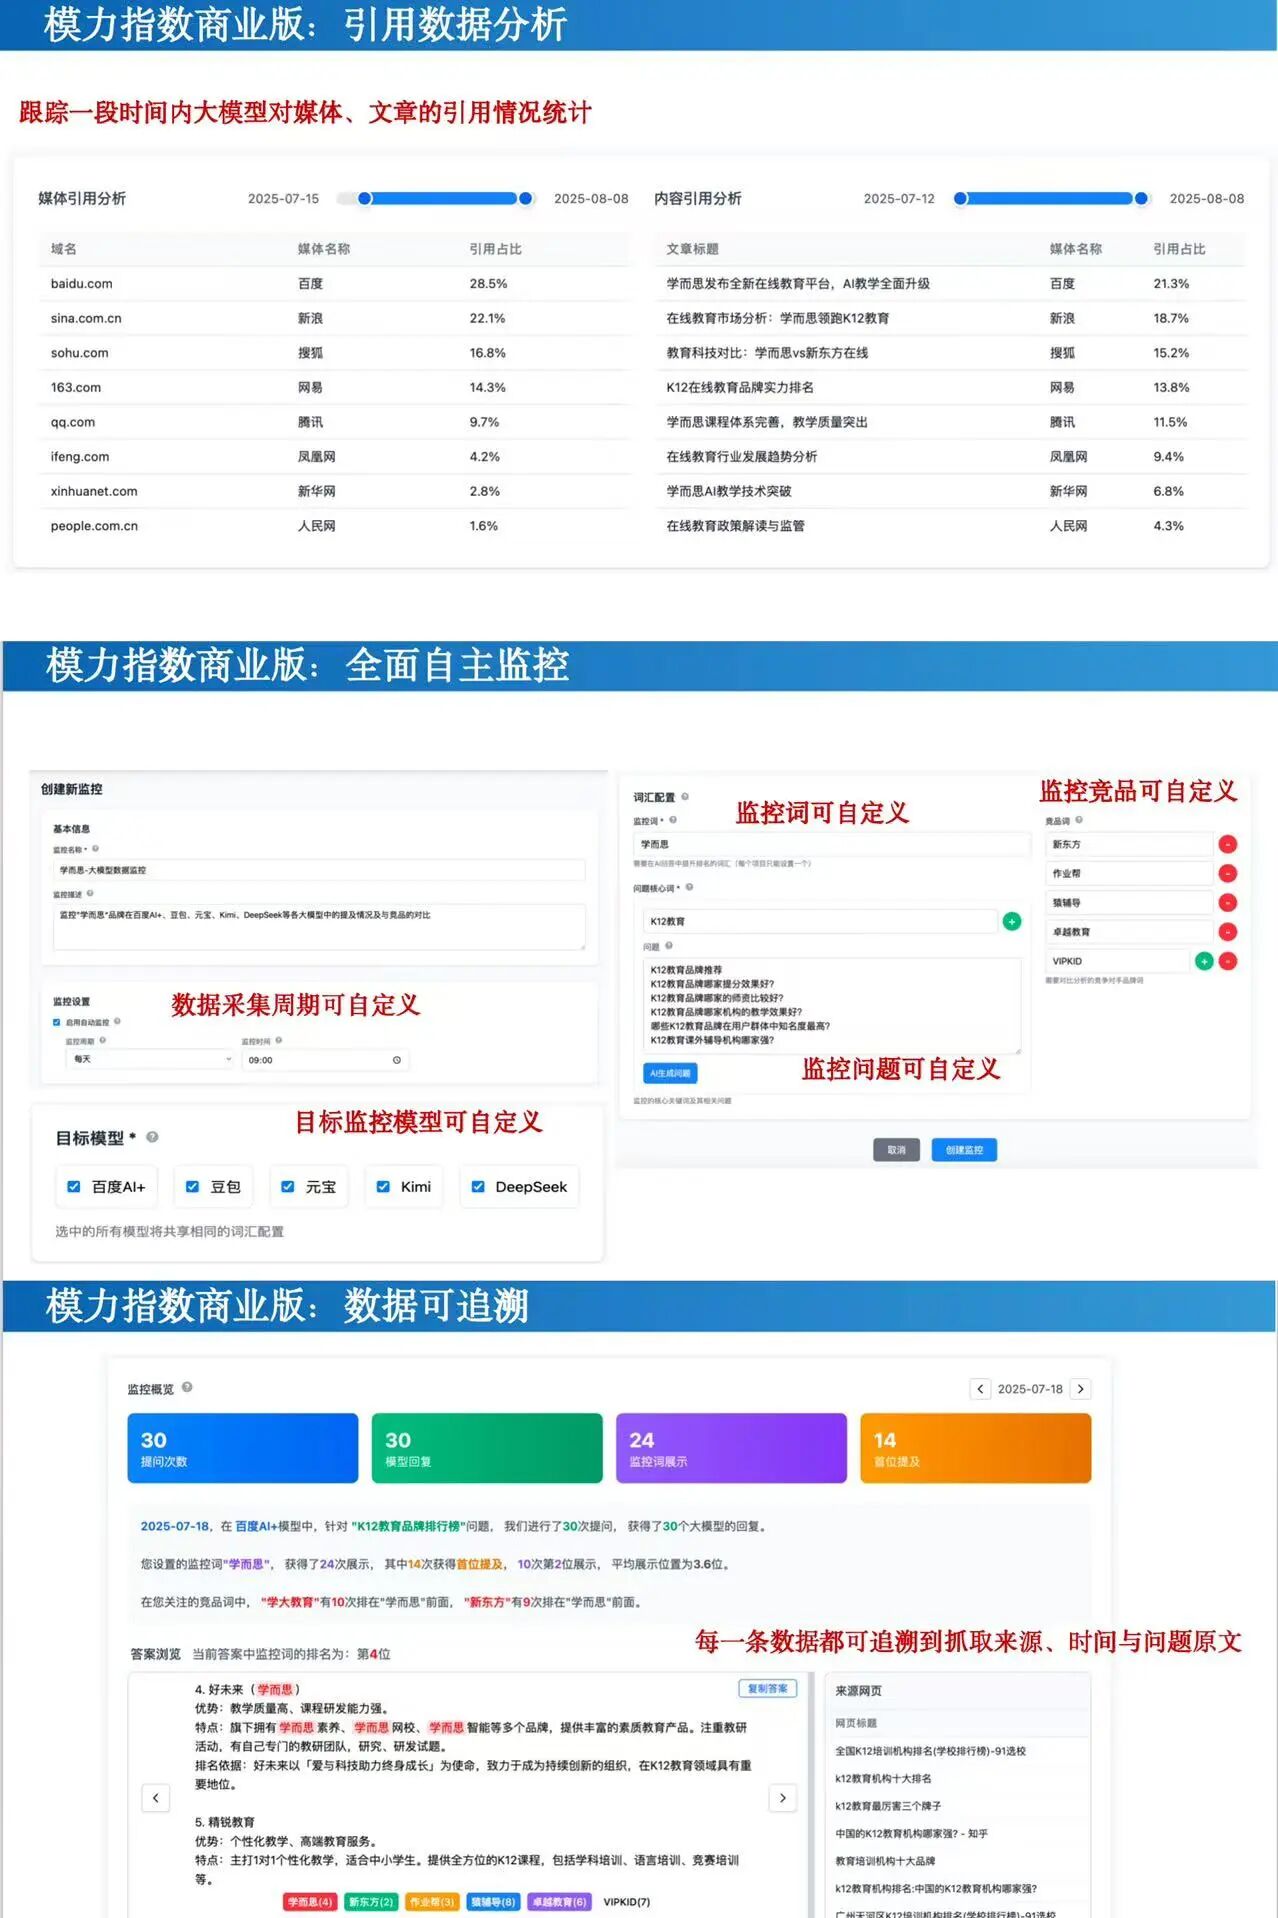
Task: Click 监控时间 field showing 09:00
Action: 324,1060
